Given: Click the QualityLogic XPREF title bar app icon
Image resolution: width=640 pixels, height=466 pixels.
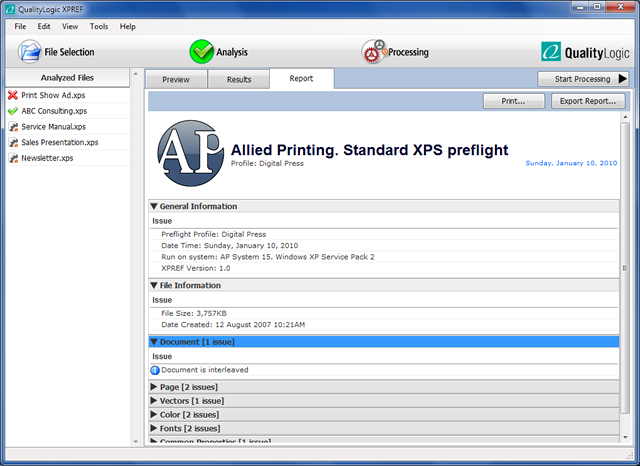Looking at the screenshot, I should pos(10,9).
